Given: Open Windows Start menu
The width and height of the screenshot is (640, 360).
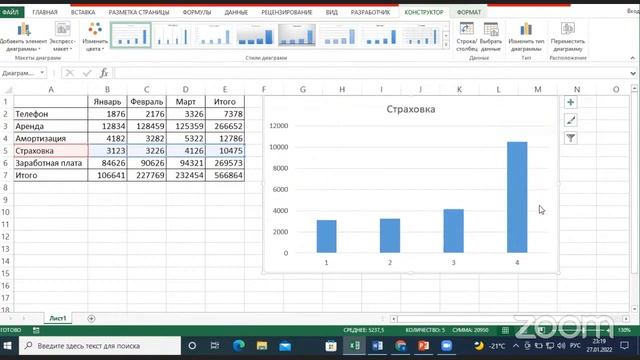Looking at the screenshot, I should pos(7,346).
